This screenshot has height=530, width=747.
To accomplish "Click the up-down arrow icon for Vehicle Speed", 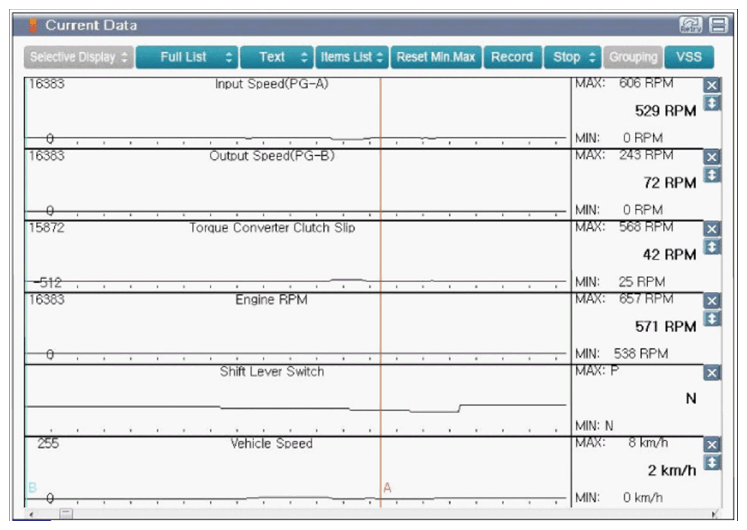I will click(712, 462).
